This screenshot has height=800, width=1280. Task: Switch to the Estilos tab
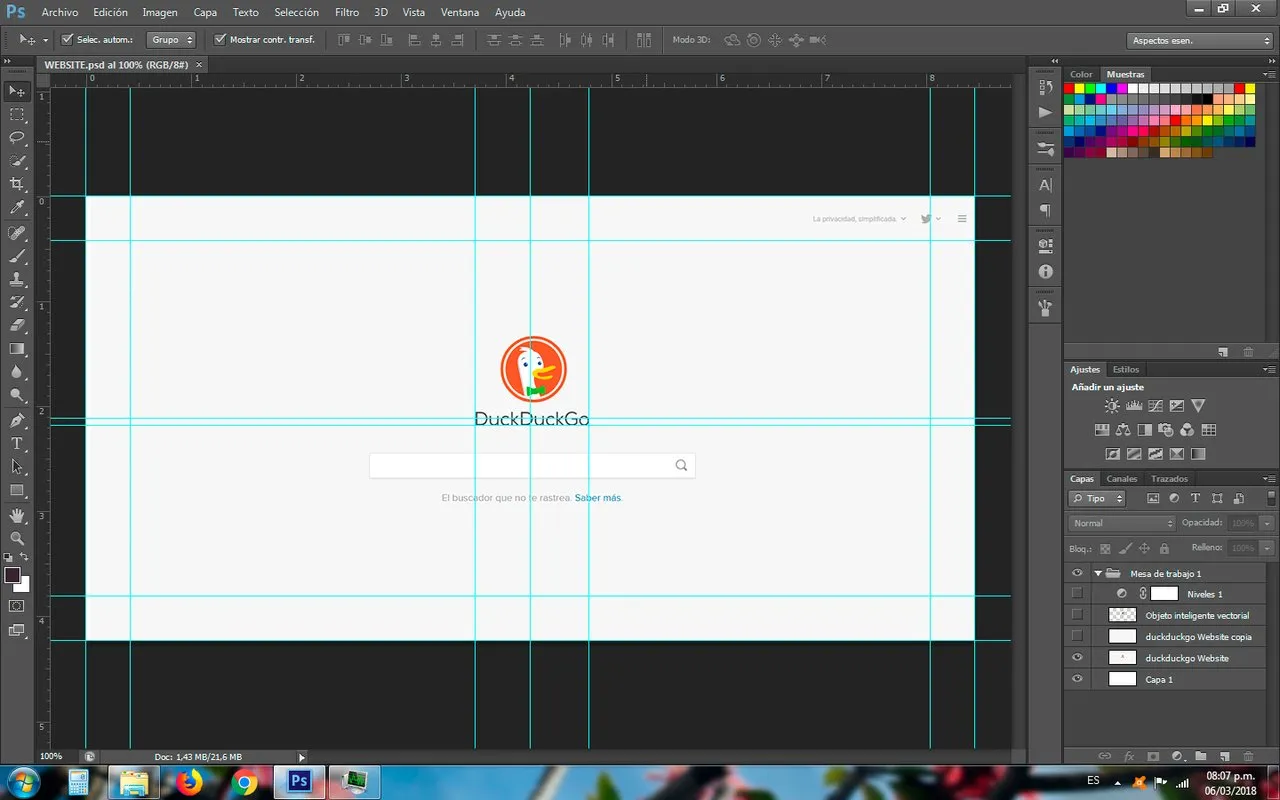click(x=1126, y=370)
